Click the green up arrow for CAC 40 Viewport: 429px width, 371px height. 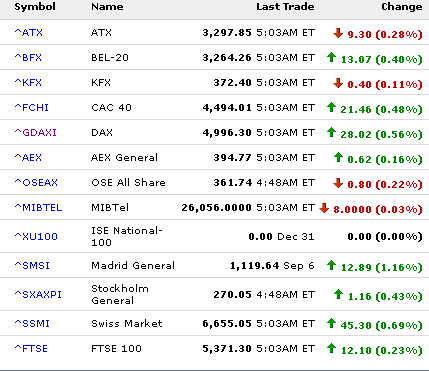331,107
